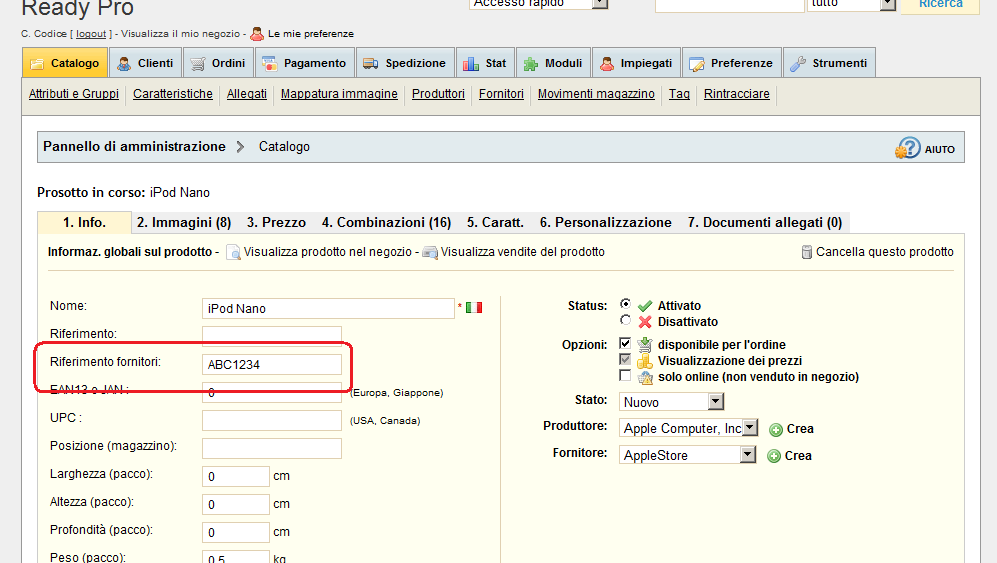The width and height of the screenshot is (997, 563).
Task: Open Rintracciare submenu link
Action: coord(737,94)
